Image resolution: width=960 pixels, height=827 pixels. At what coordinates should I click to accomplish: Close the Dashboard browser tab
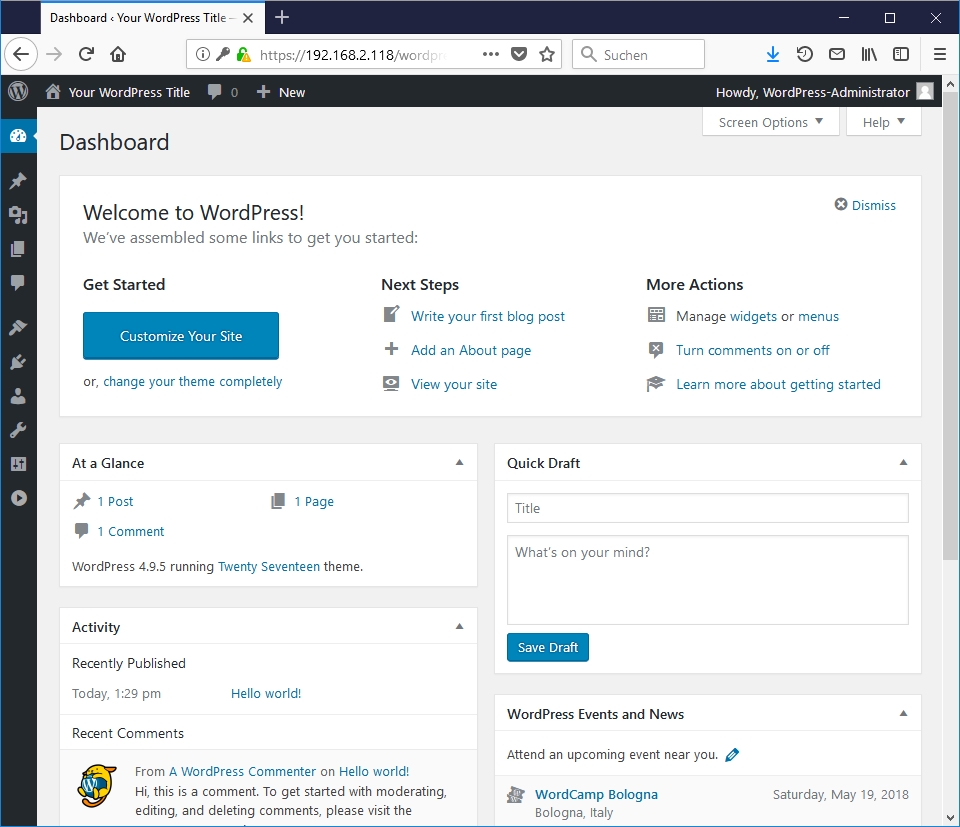248,18
